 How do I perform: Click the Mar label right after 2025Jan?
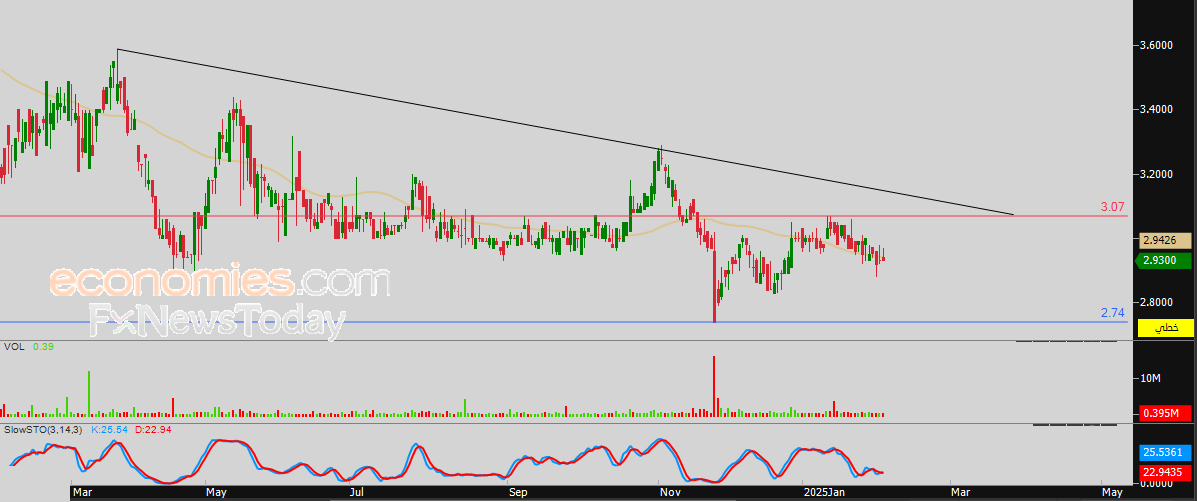coord(958,493)
